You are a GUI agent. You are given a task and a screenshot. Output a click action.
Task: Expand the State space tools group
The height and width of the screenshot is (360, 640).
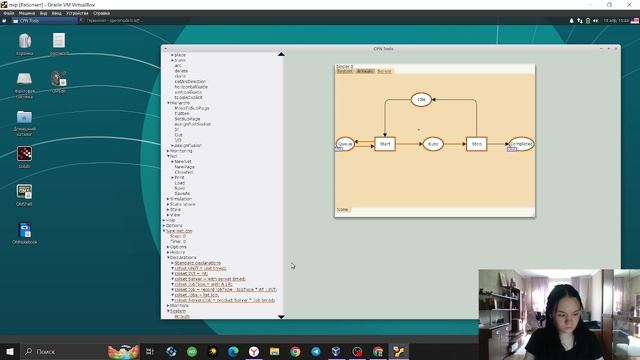168,204
